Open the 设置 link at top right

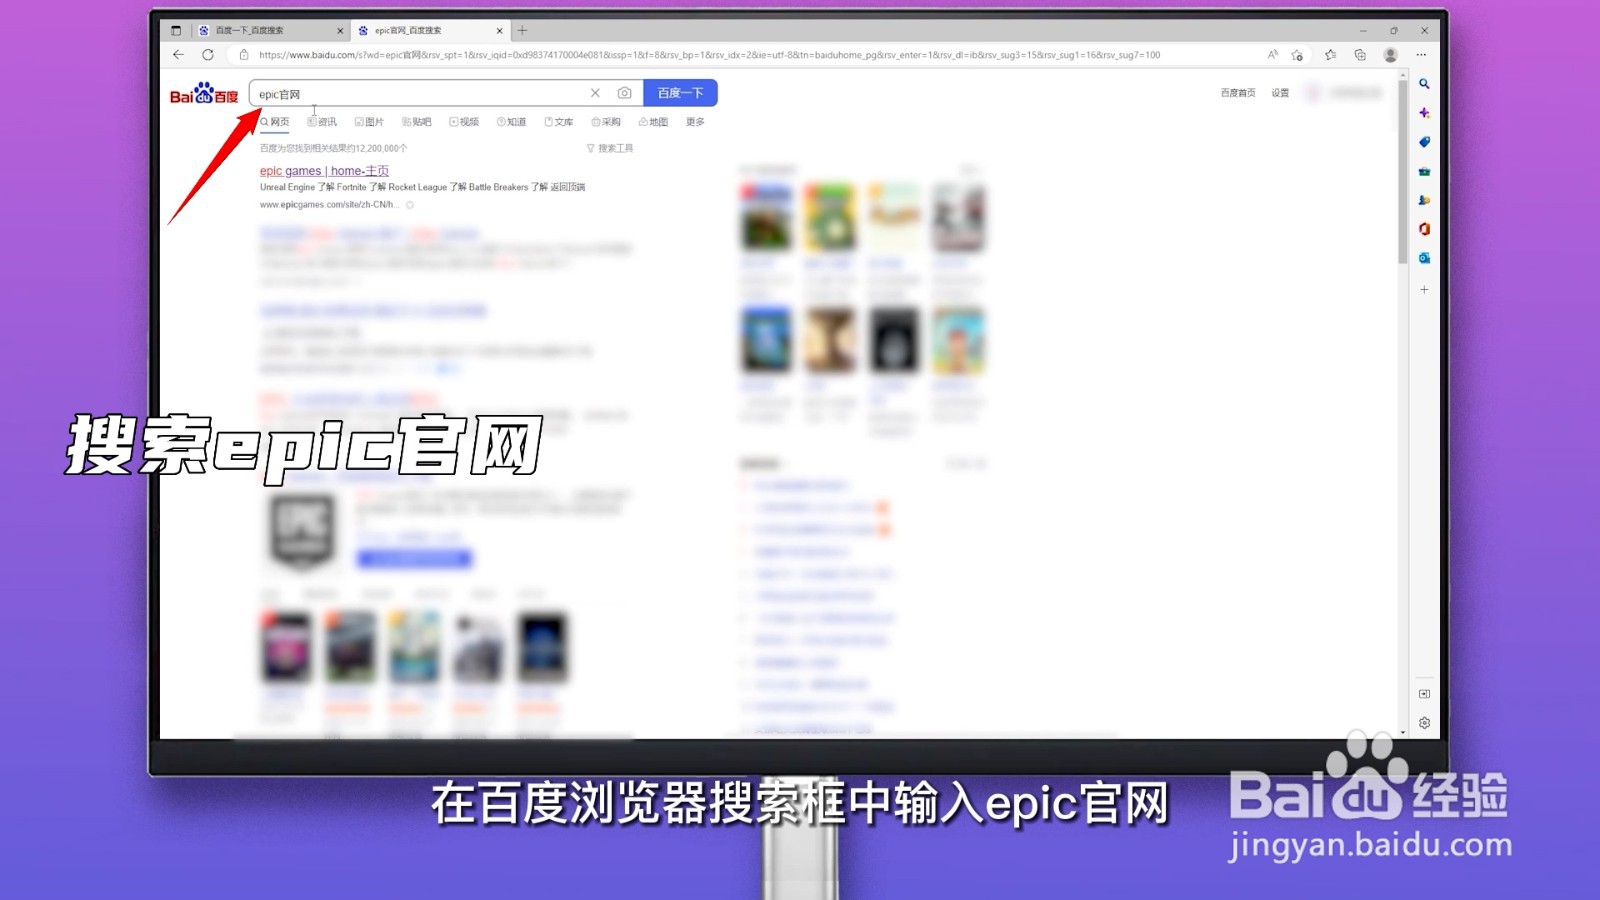[1280, 93]
